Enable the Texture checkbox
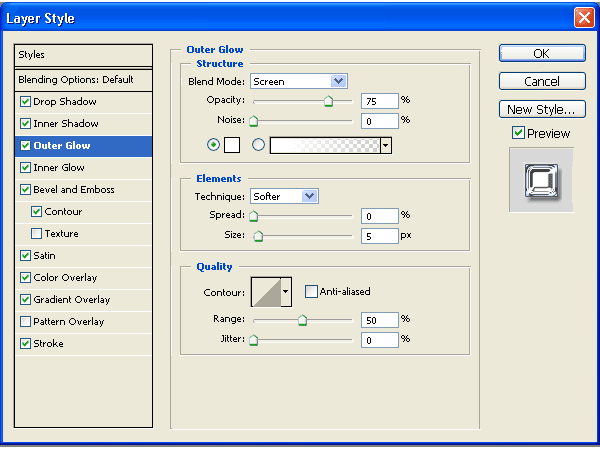The width and height of the screenshot is (600, 450). click(37, 234)
